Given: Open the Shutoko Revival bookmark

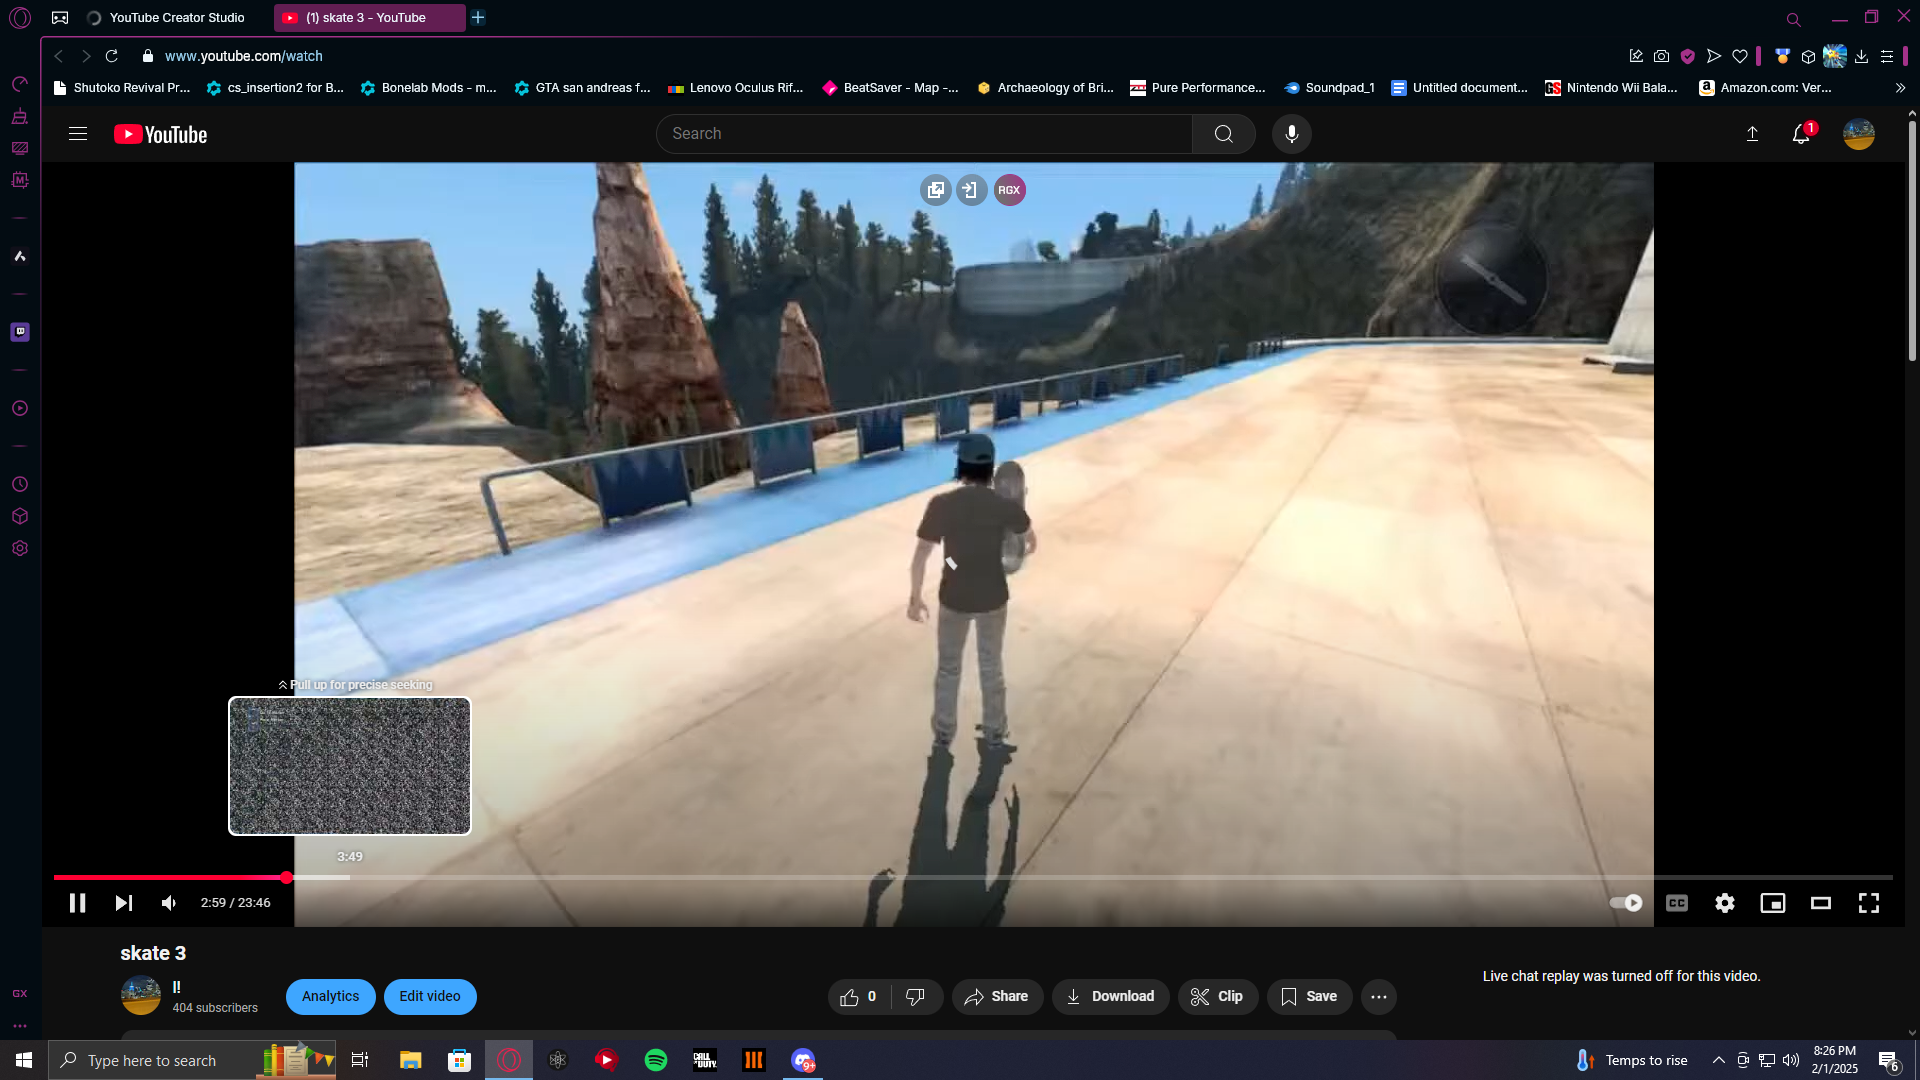Looking at the screenshot, I should pyautogui.click(x=121, y=88).
